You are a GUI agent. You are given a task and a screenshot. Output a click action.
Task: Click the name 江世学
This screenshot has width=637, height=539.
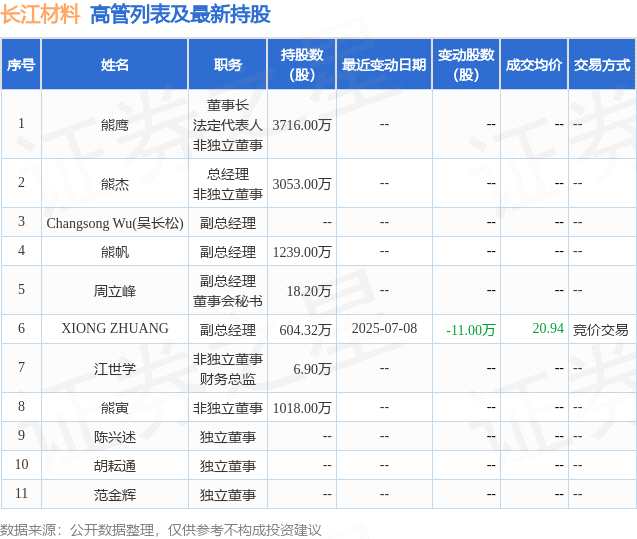tap(115, 369)
